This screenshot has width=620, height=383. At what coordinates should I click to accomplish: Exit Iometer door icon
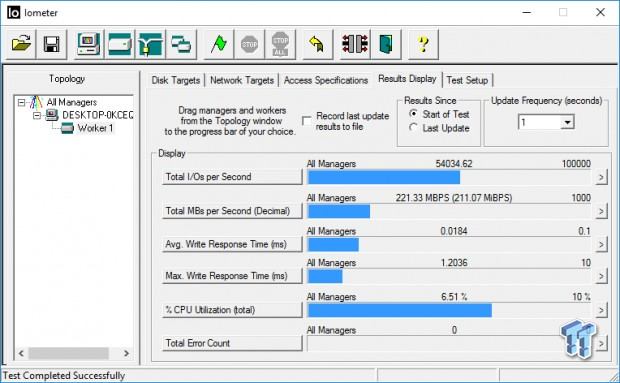point(386,44)
